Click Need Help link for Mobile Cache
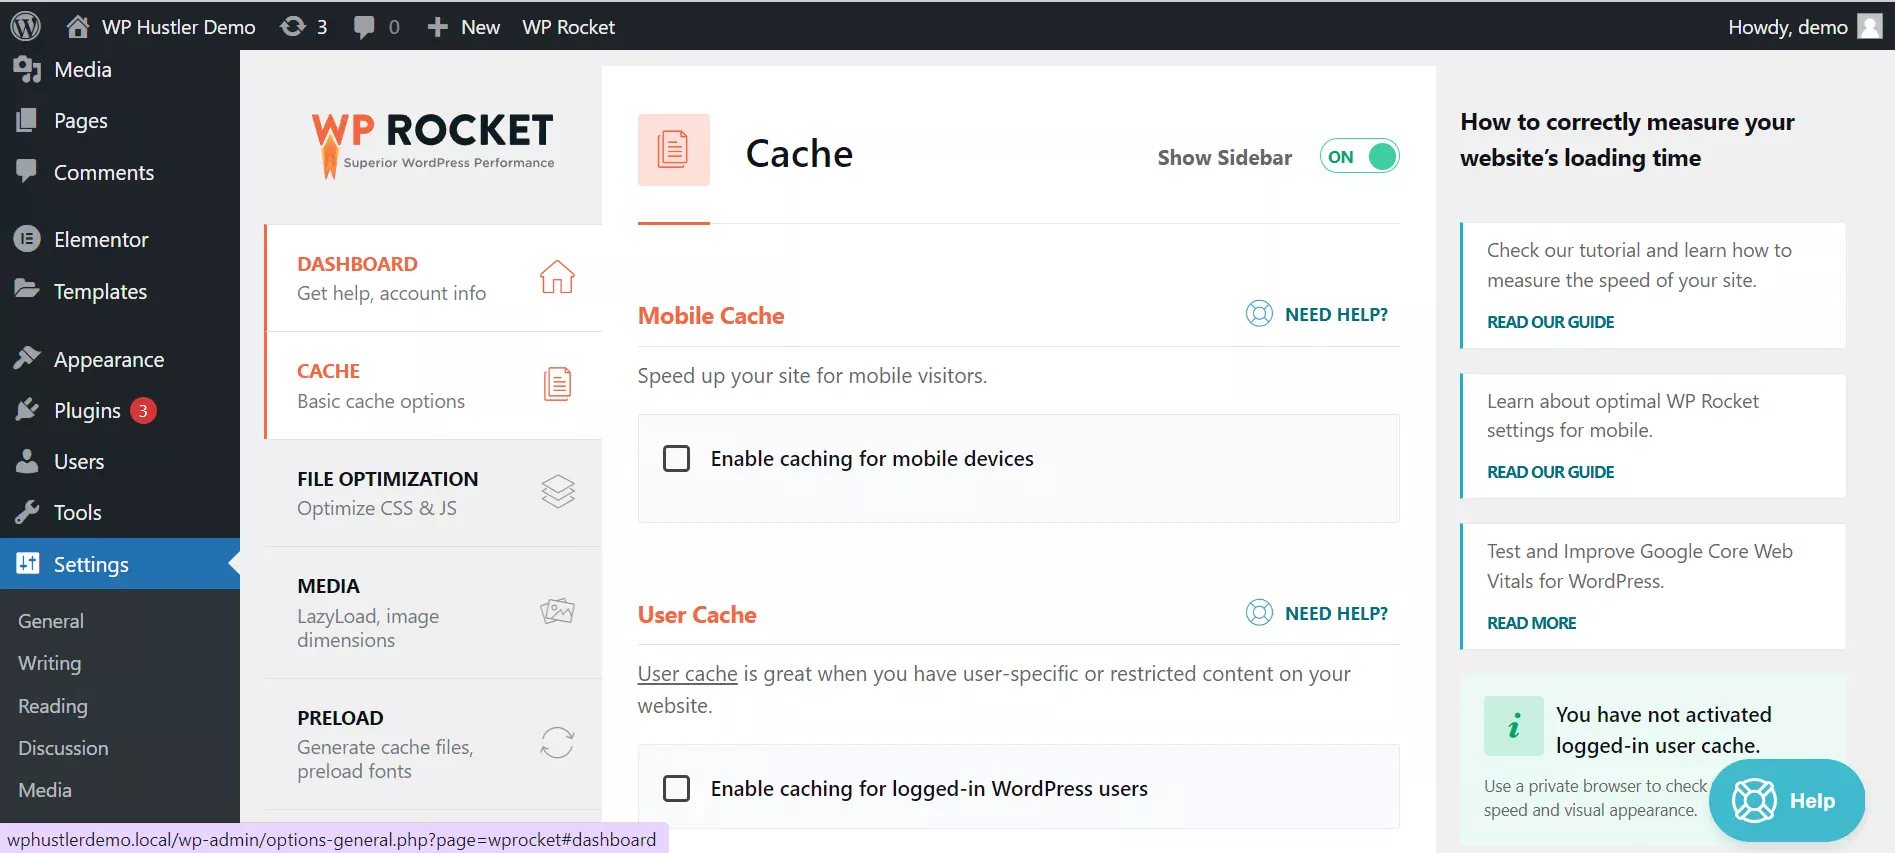 1336,314
